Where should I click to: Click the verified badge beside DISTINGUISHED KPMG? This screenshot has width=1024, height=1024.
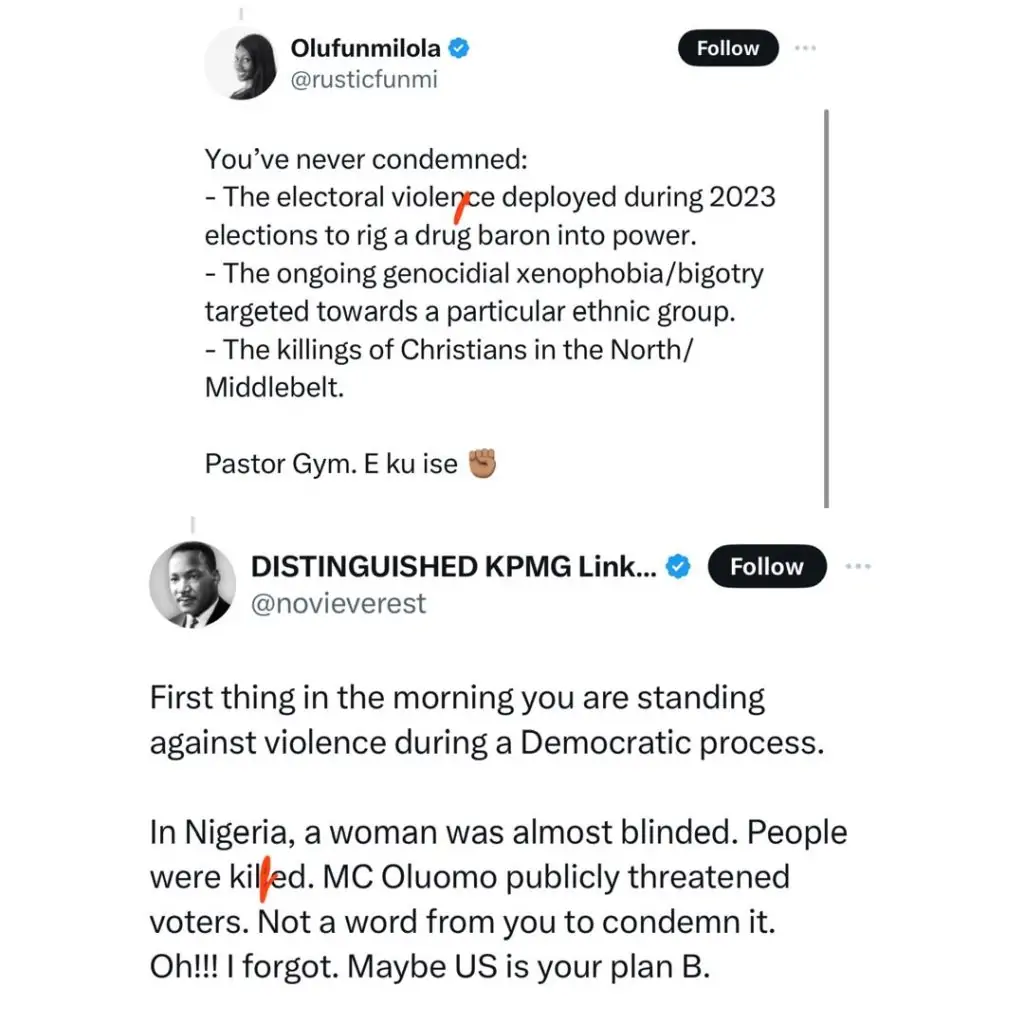[x=679, y=567]
